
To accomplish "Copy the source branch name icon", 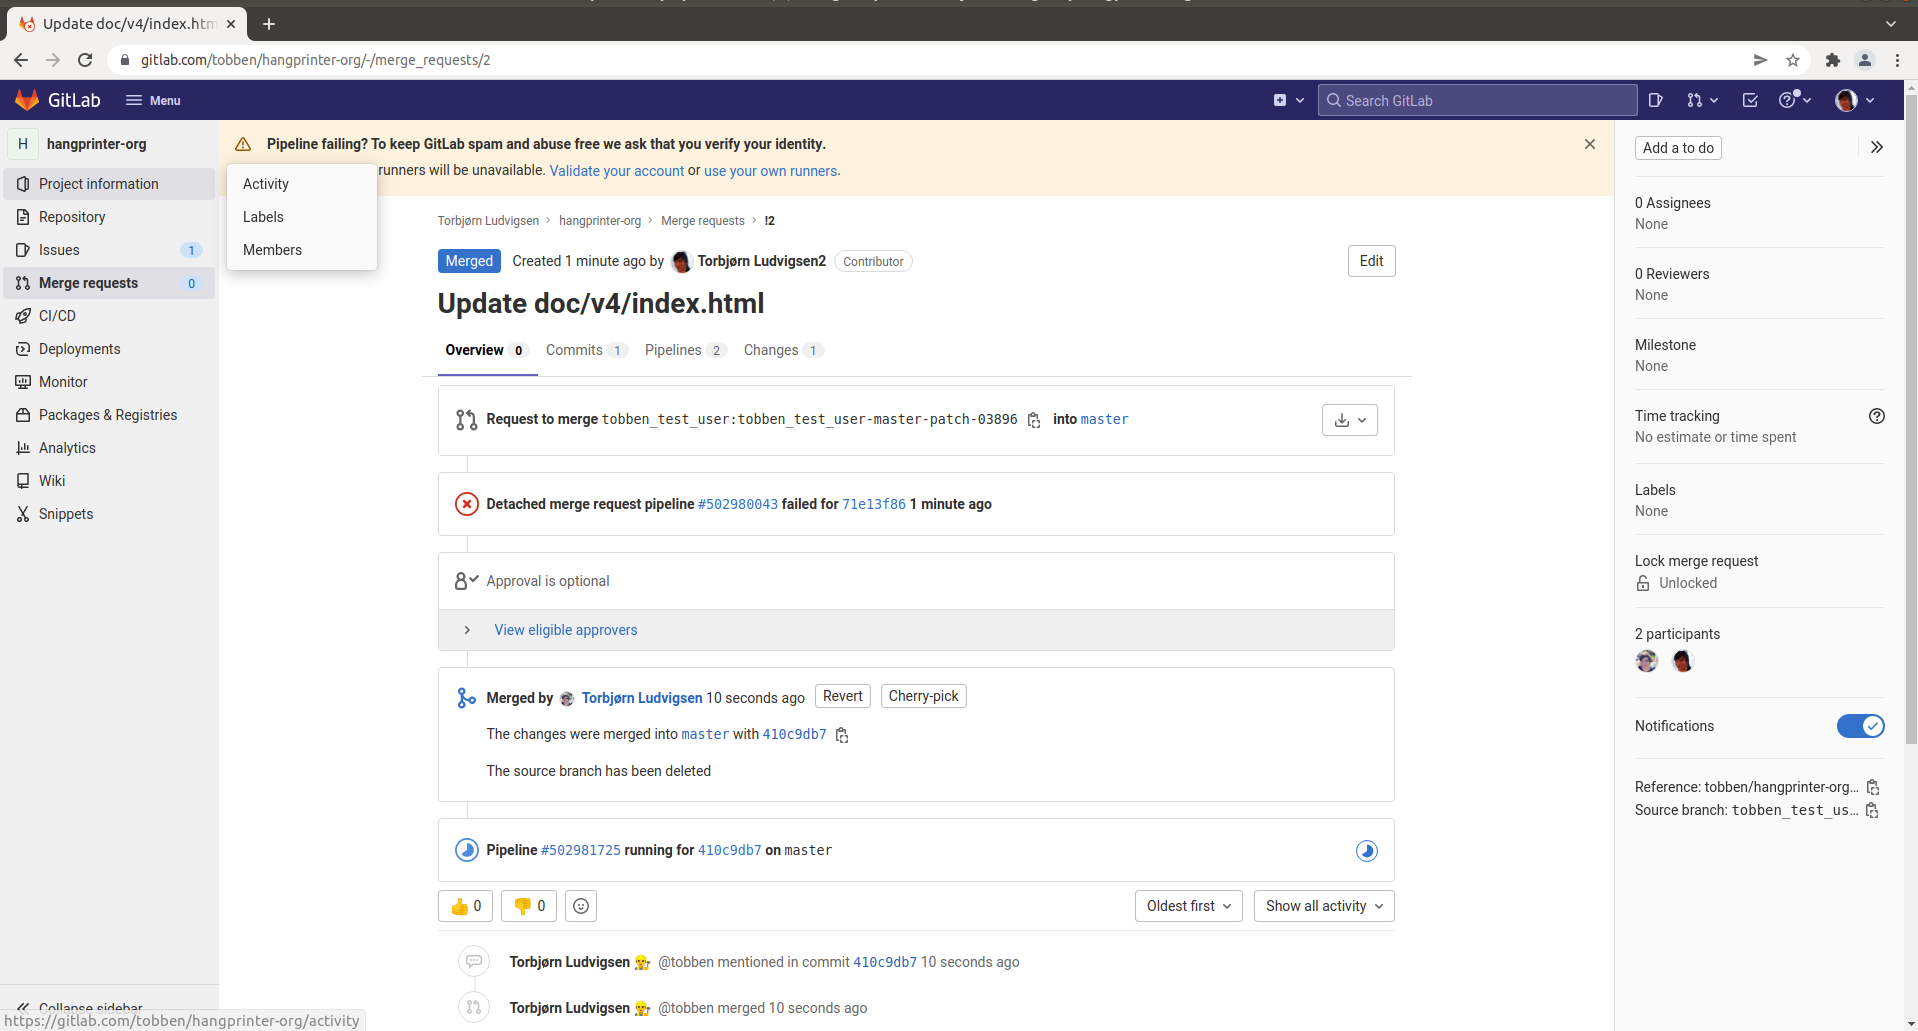I will [1872, 810].
